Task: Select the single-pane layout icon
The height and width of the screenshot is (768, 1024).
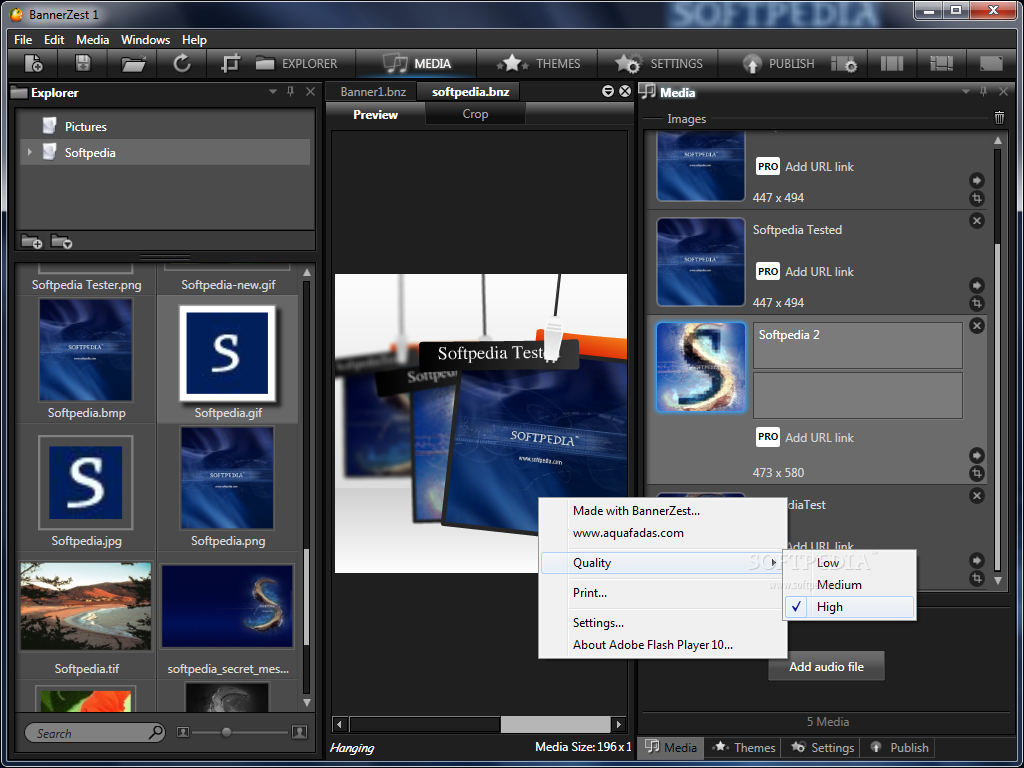Action: (991, 63)
